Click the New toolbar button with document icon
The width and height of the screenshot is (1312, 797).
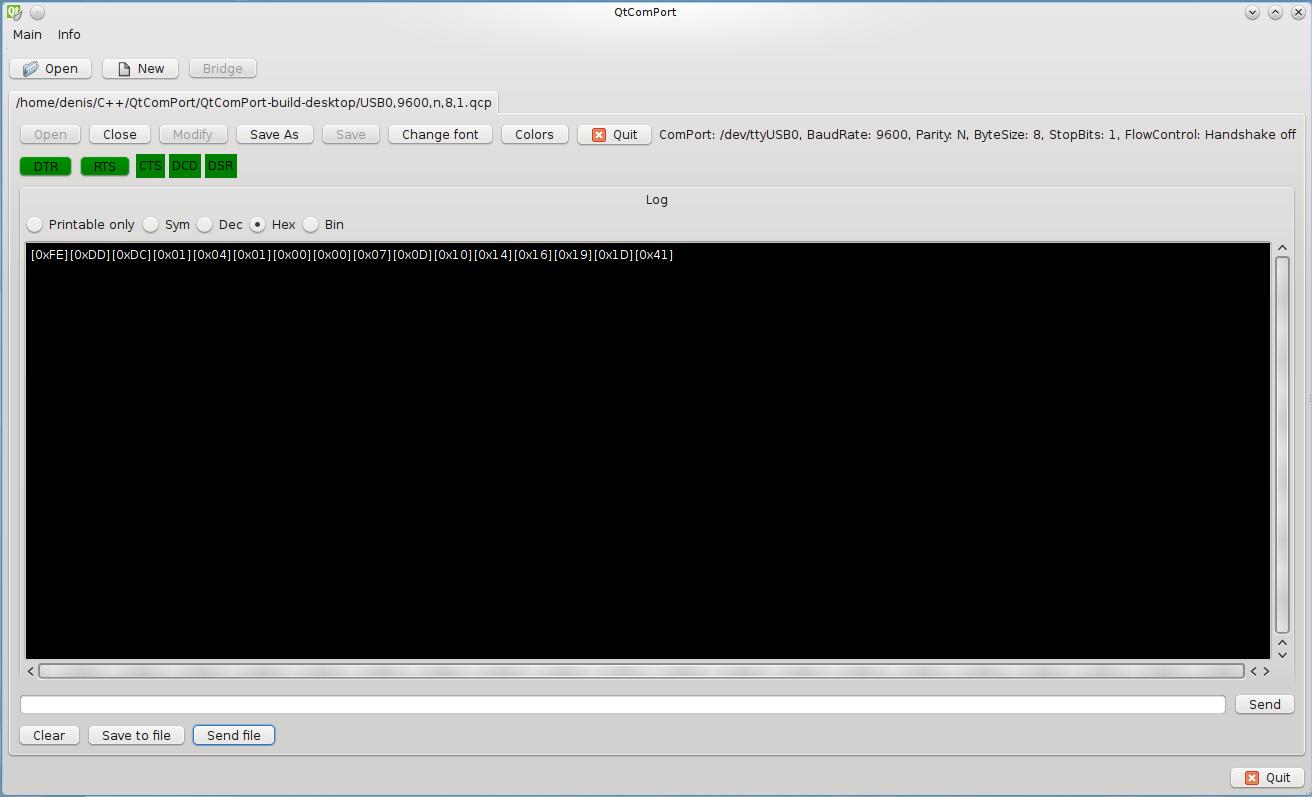141,68
